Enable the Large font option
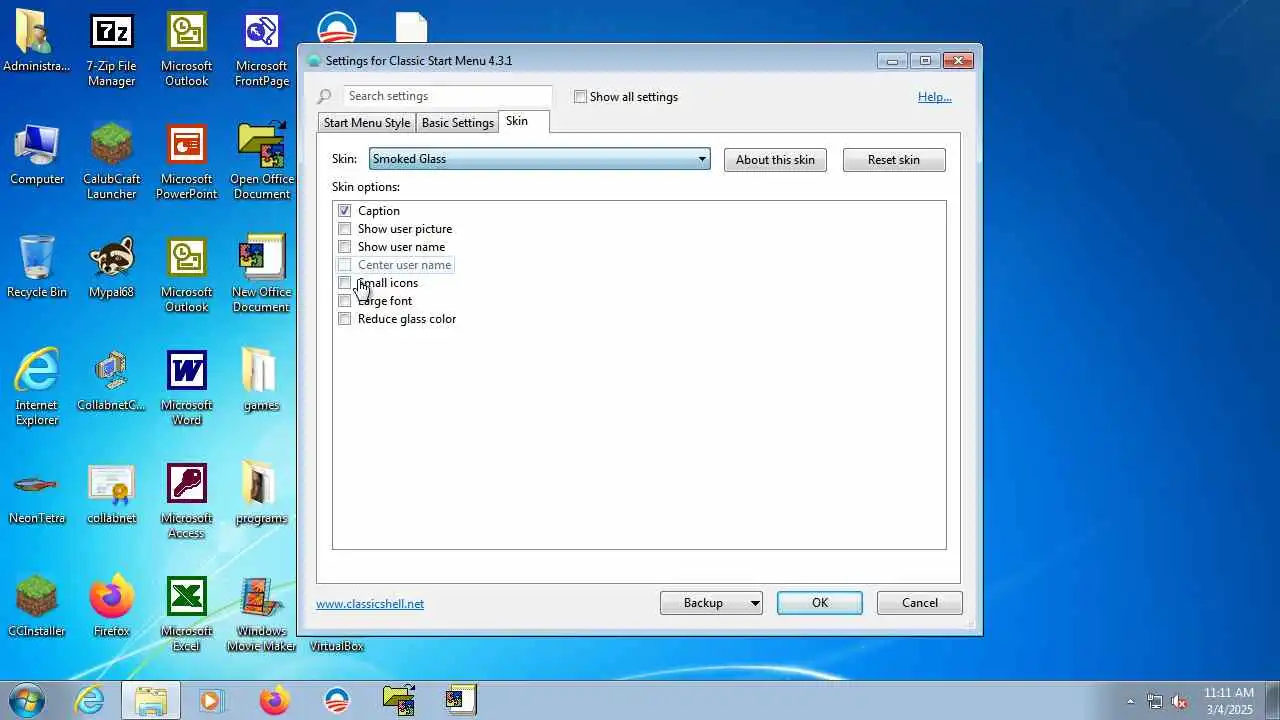 point(345,301)
